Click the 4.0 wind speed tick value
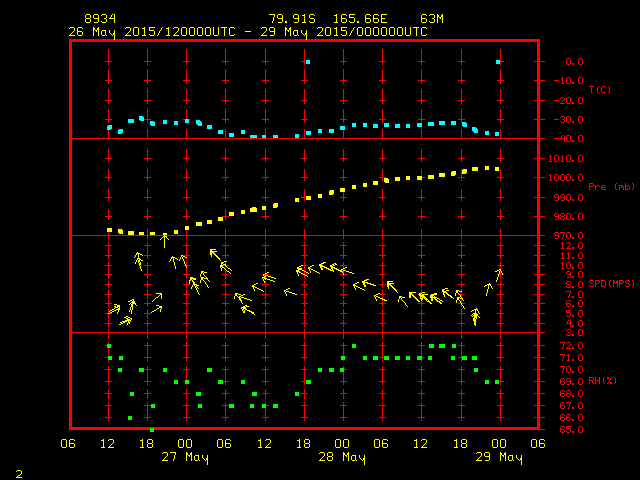The height and width of the screenshot is (480, 640). pos(574,324)
